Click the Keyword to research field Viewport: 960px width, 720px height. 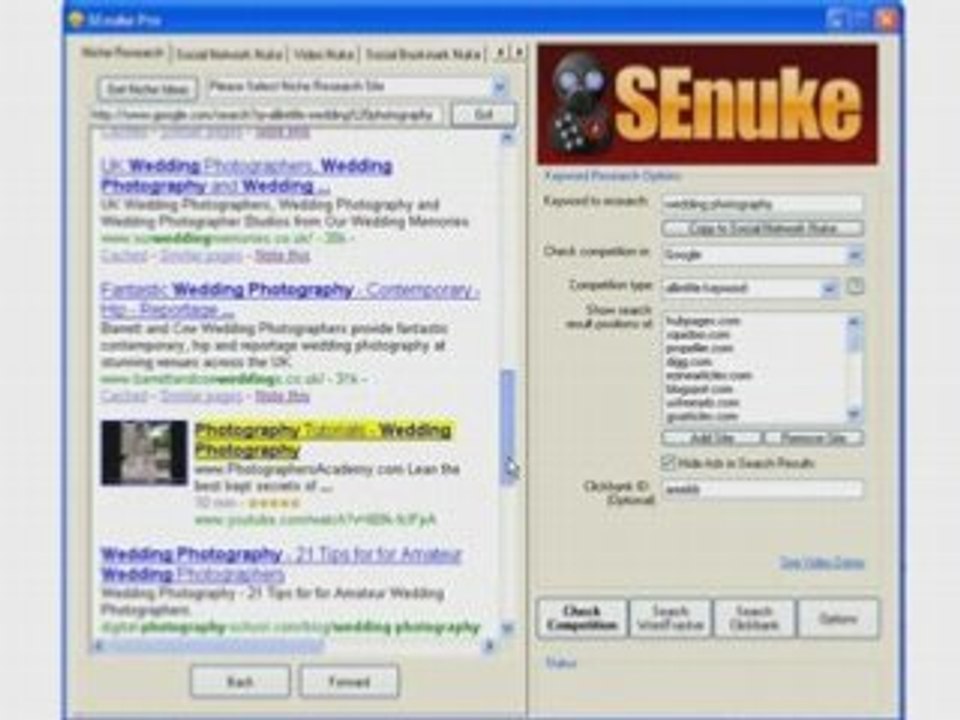[762, 204]
